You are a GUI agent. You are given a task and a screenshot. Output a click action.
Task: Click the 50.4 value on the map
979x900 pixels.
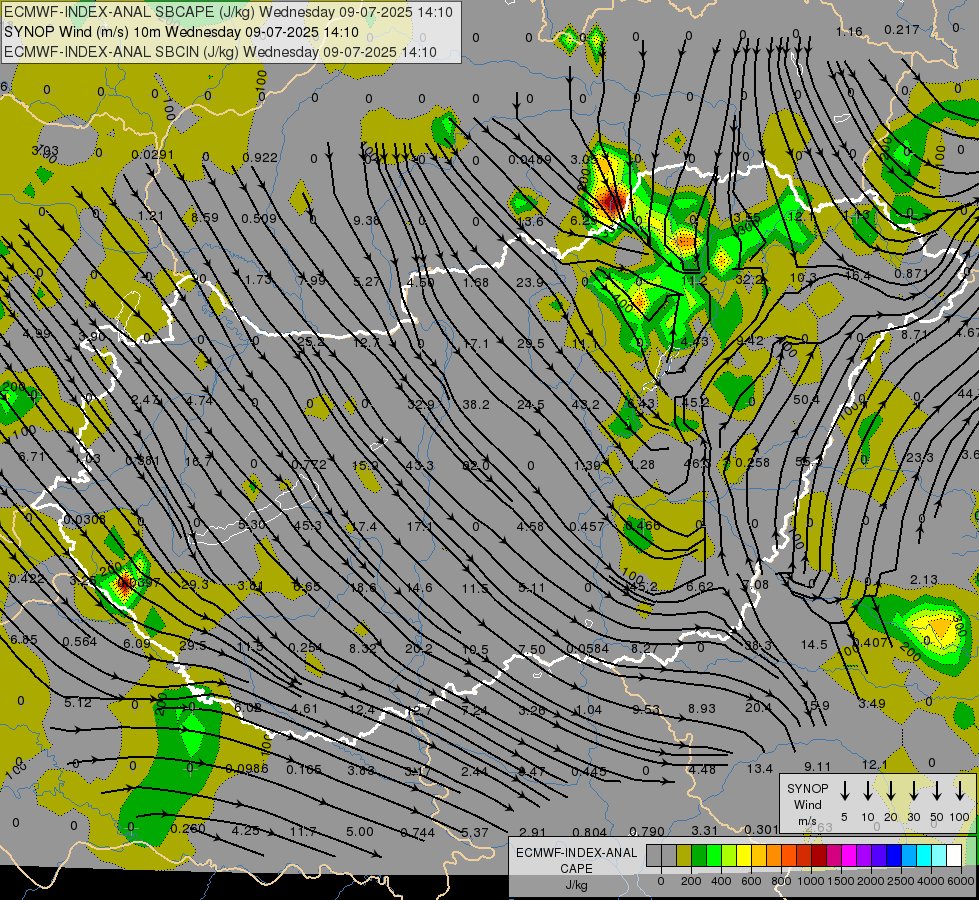(x=806, y=399)
